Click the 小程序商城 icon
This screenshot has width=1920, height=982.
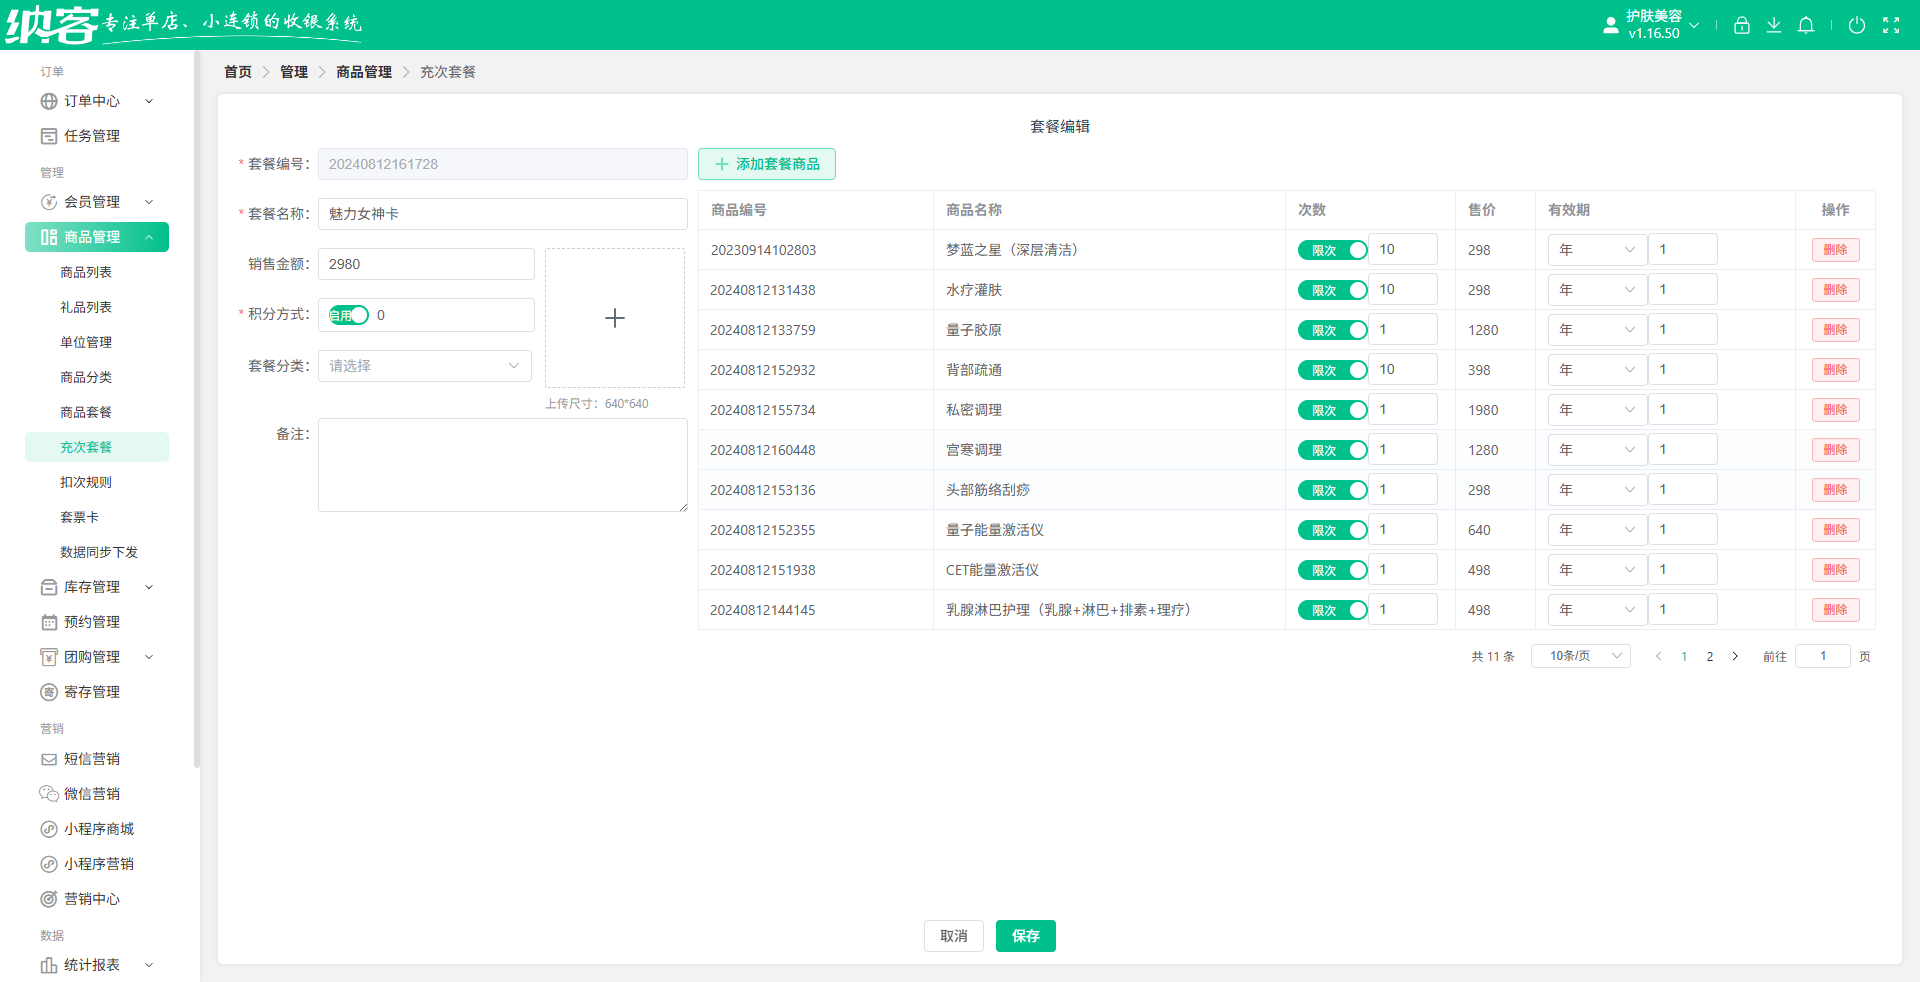point(49,829)
